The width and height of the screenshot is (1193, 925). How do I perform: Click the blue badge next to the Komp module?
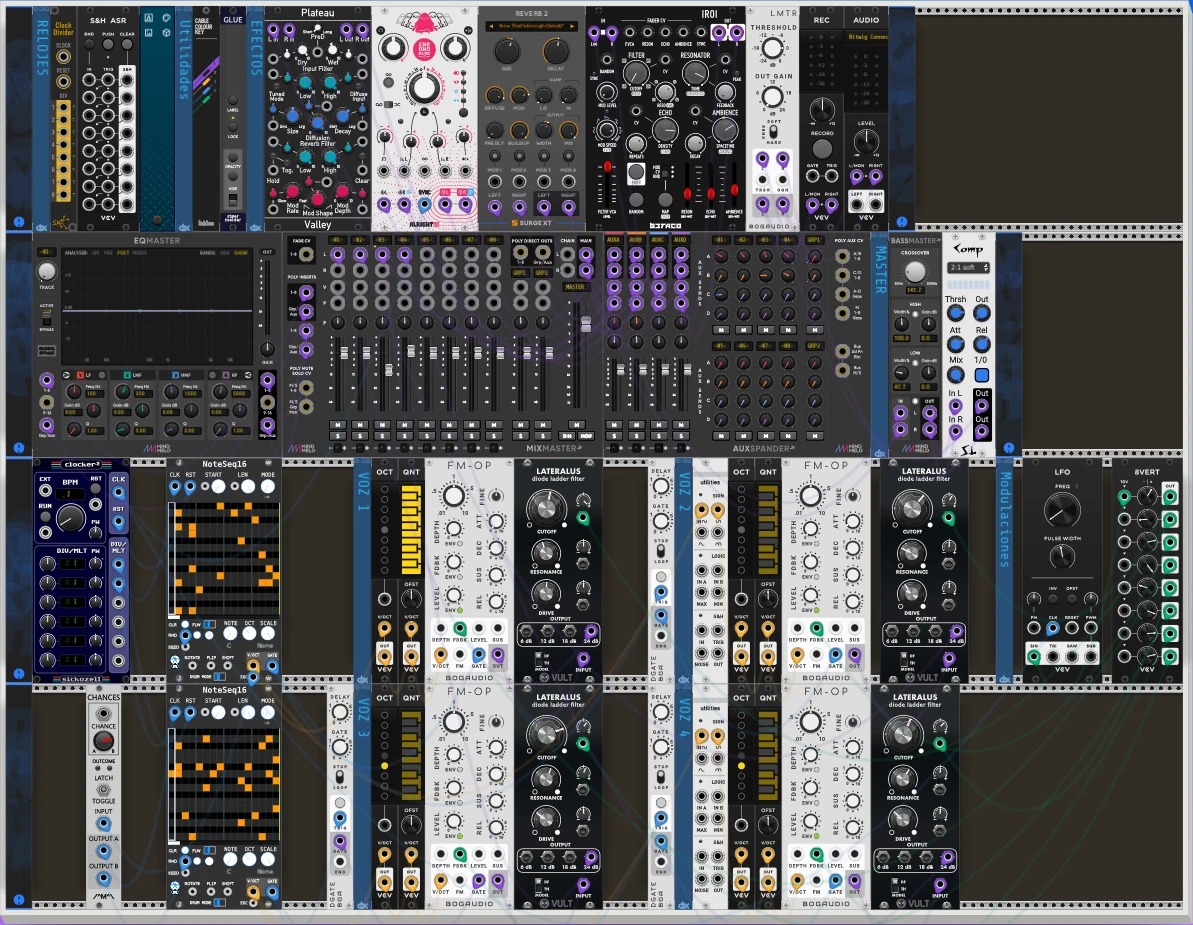click(x=1009, y=447)
